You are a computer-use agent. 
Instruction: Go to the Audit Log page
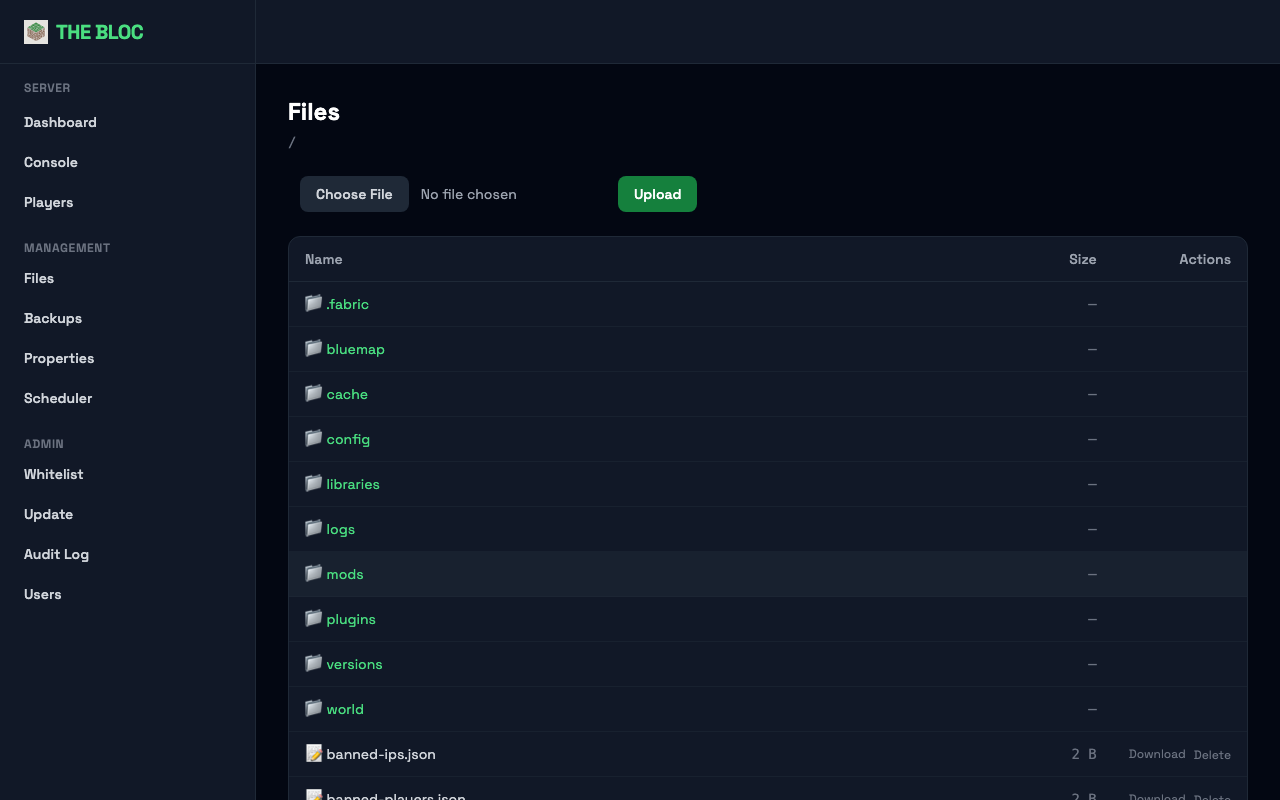click(56, 554)
